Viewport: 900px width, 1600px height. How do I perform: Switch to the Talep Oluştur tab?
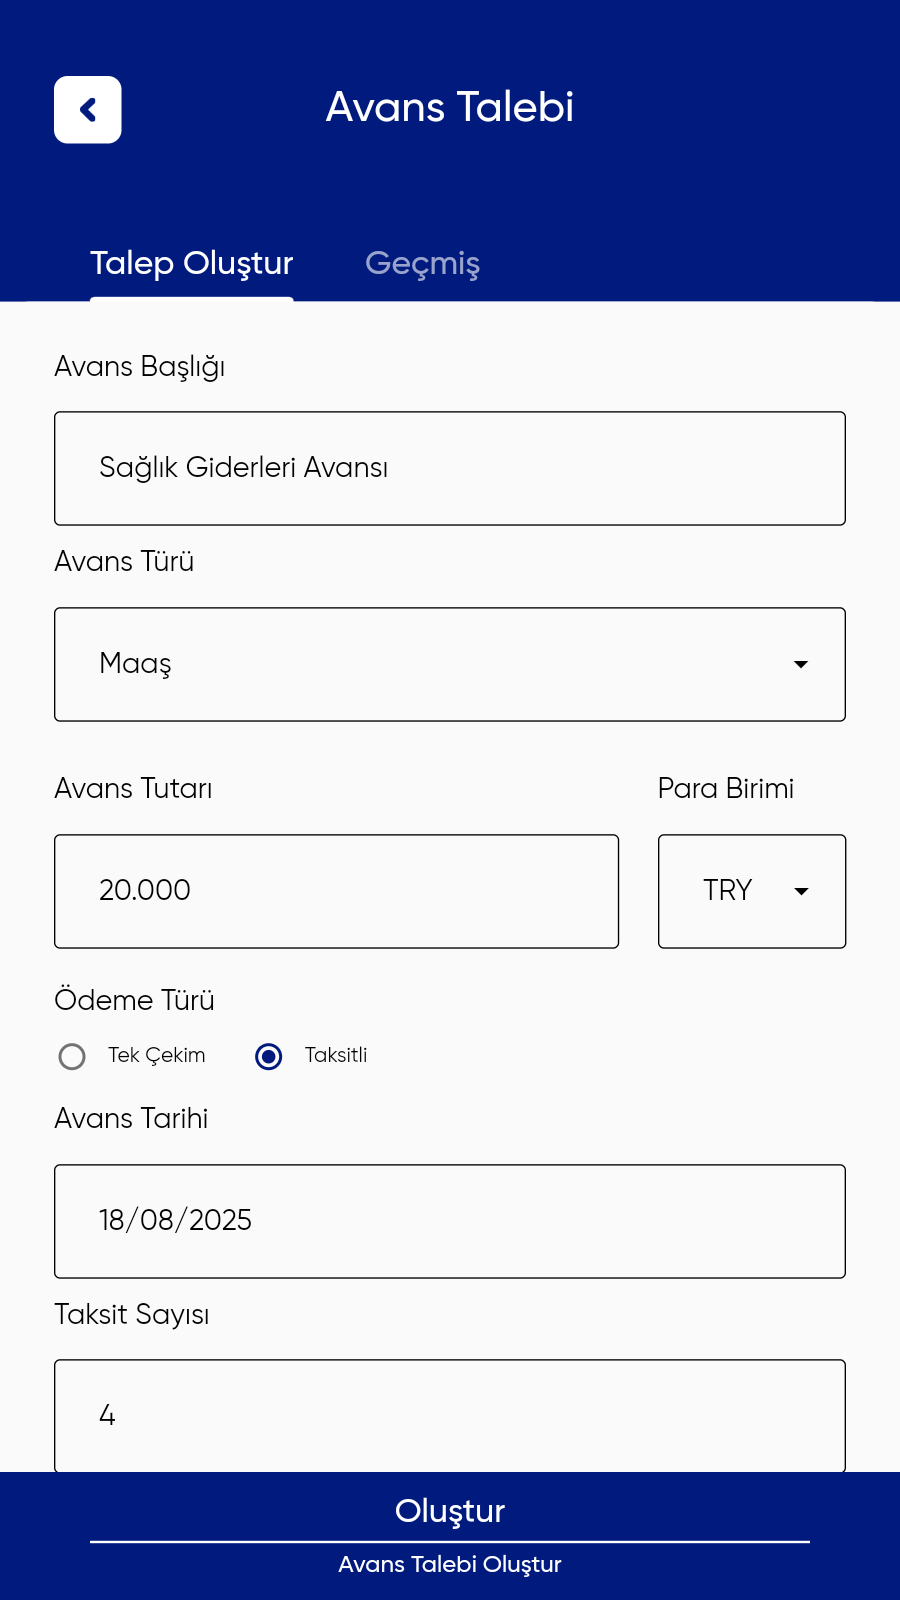tap(191, 263)
